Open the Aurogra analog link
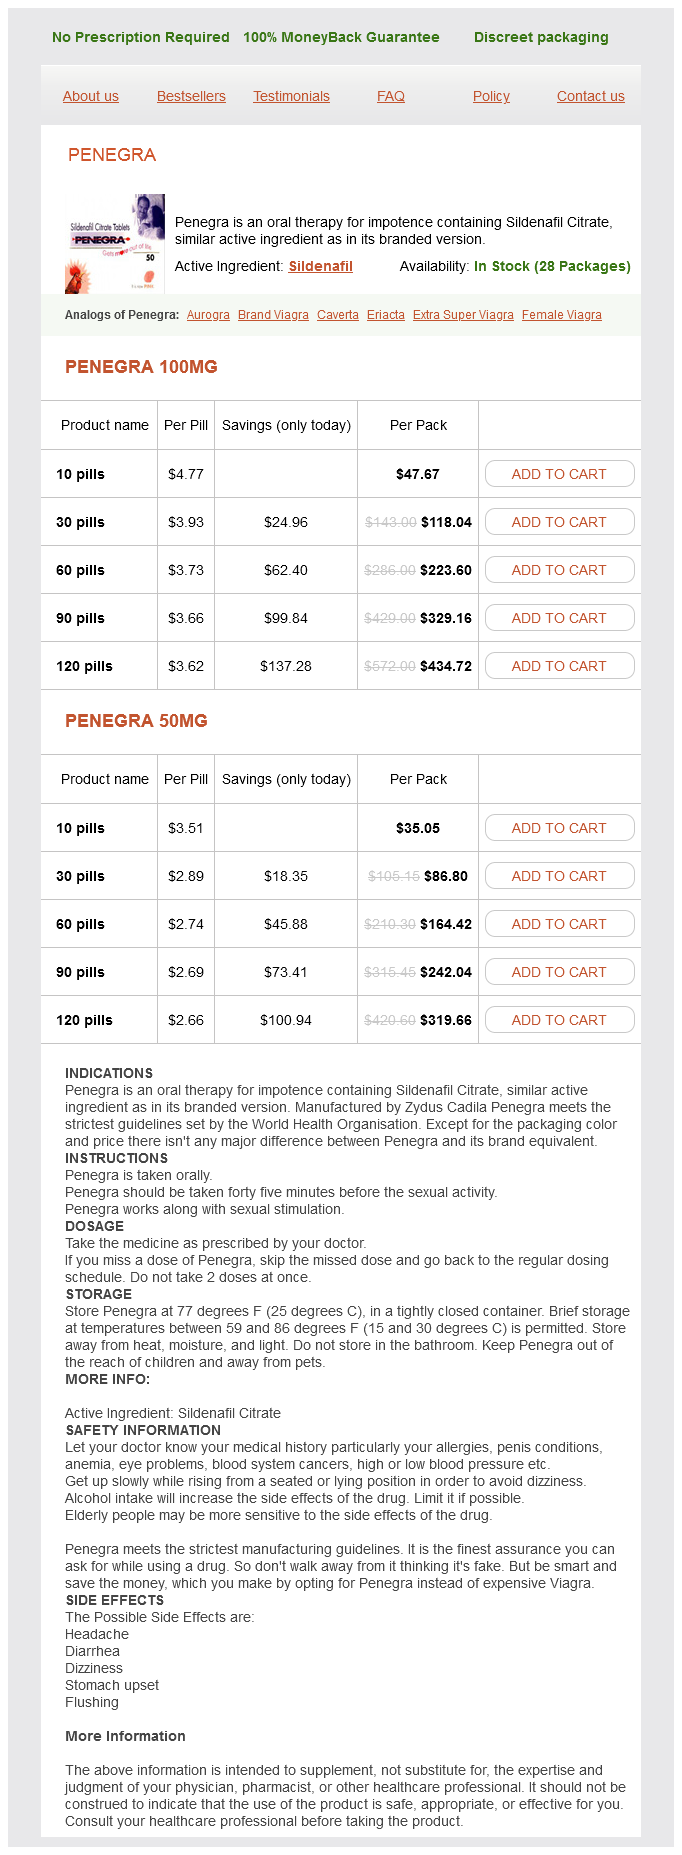The width and height of the screenshot is (682, 1855). point(208,315)
